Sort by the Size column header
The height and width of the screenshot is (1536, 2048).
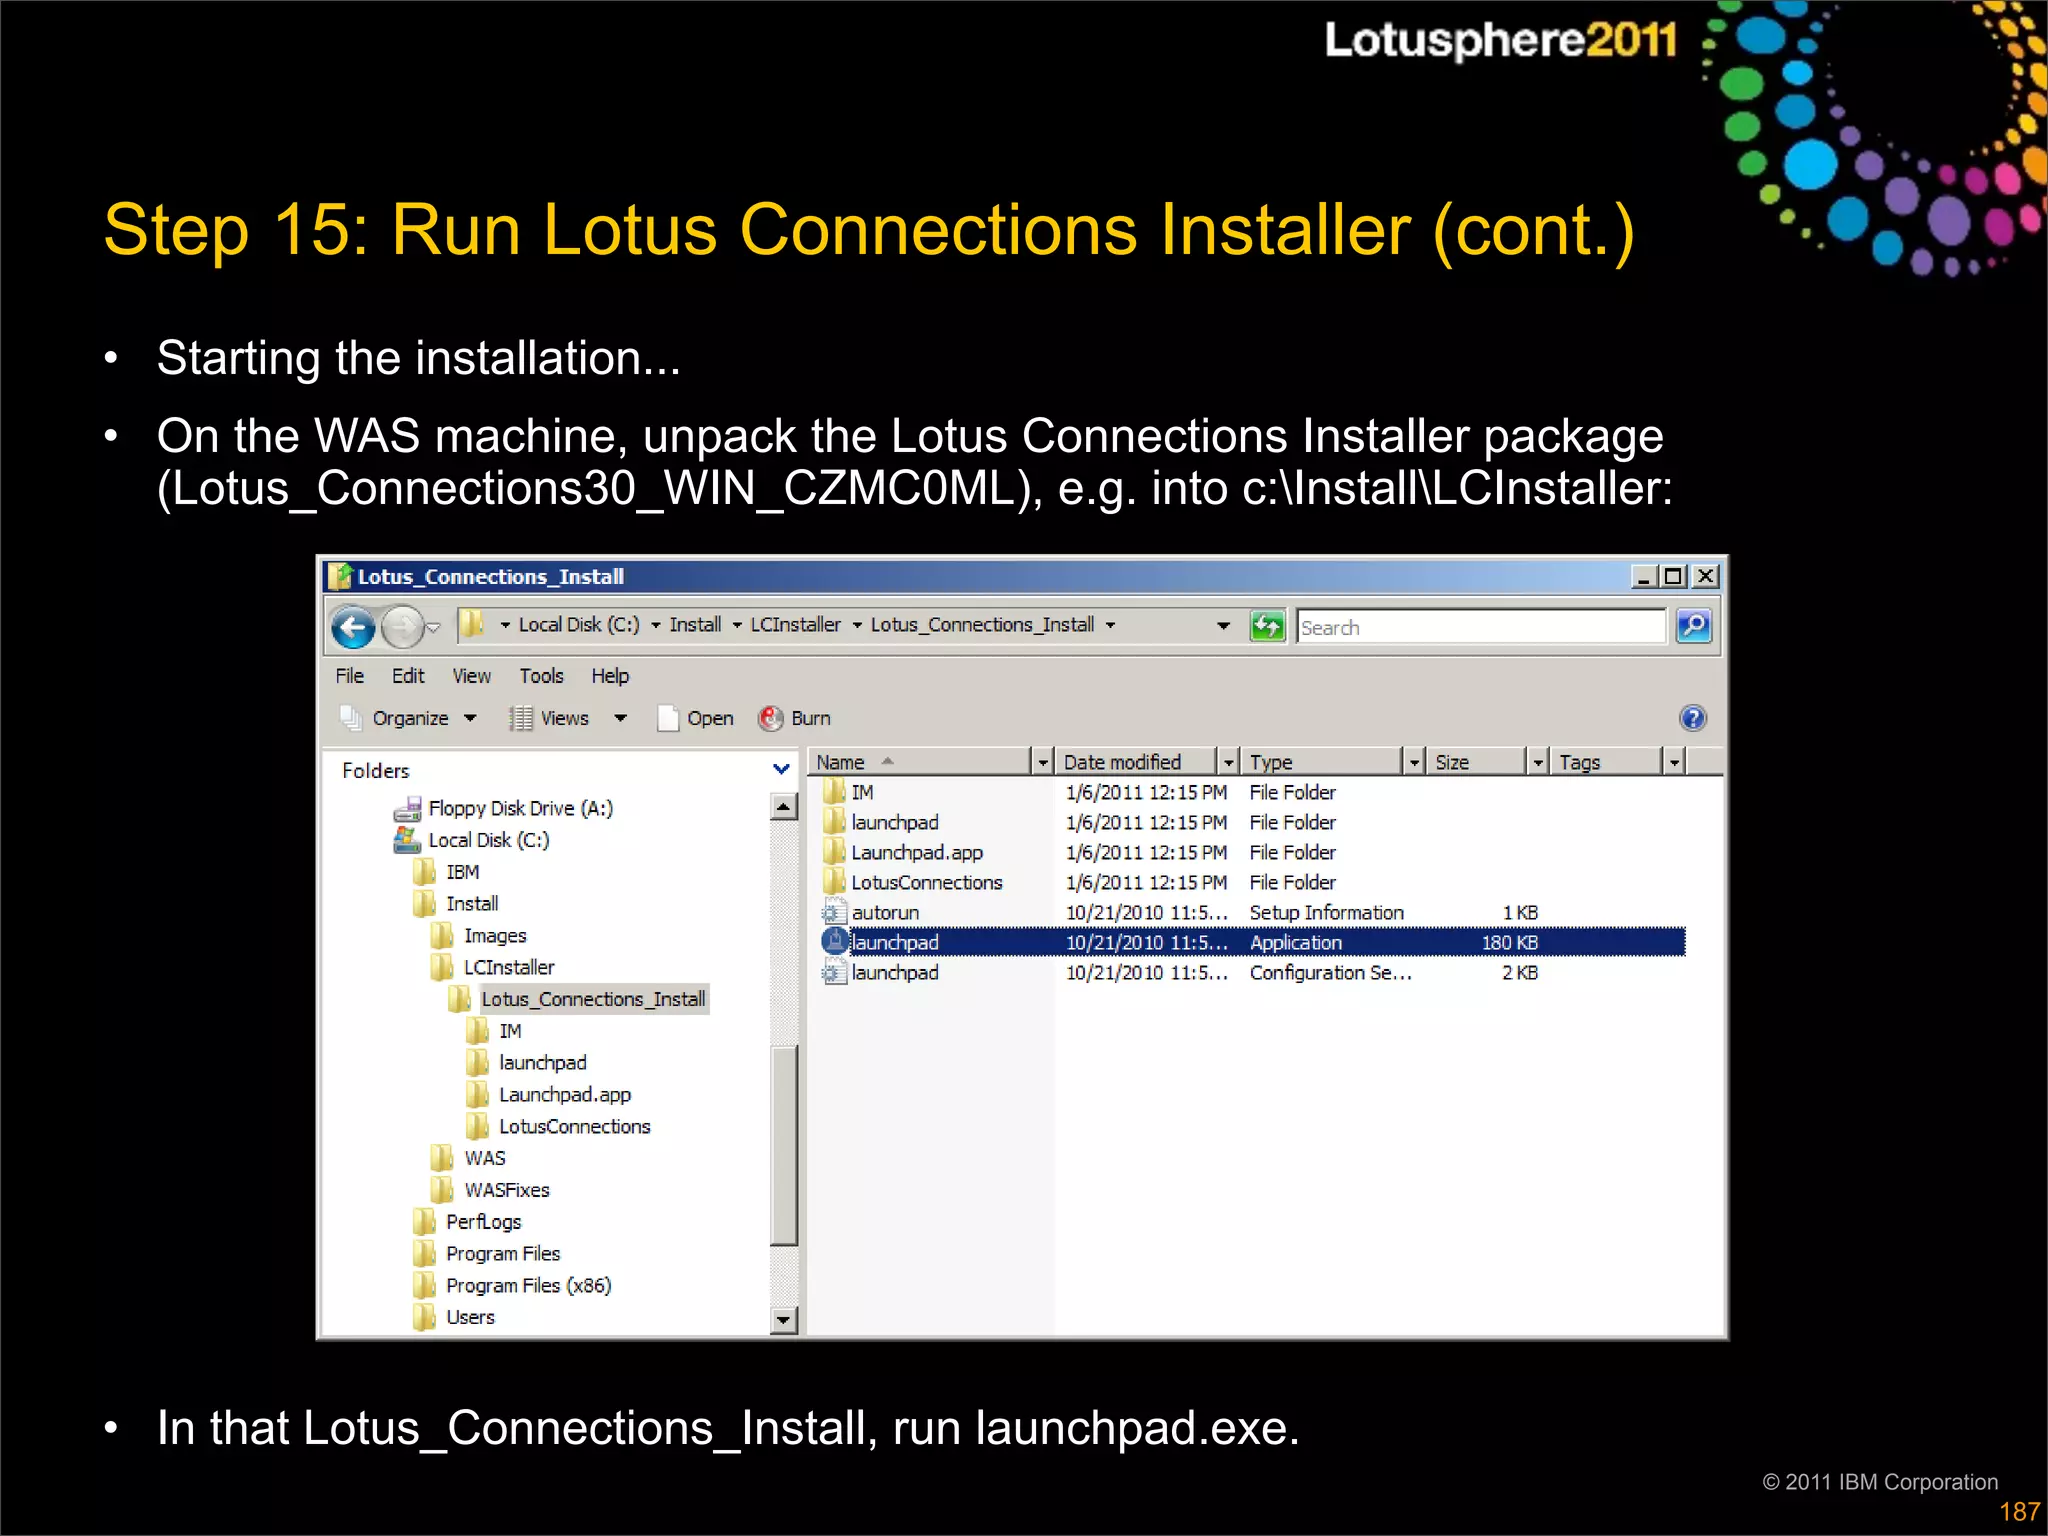pyautogui.click(x=1478, y=762)
